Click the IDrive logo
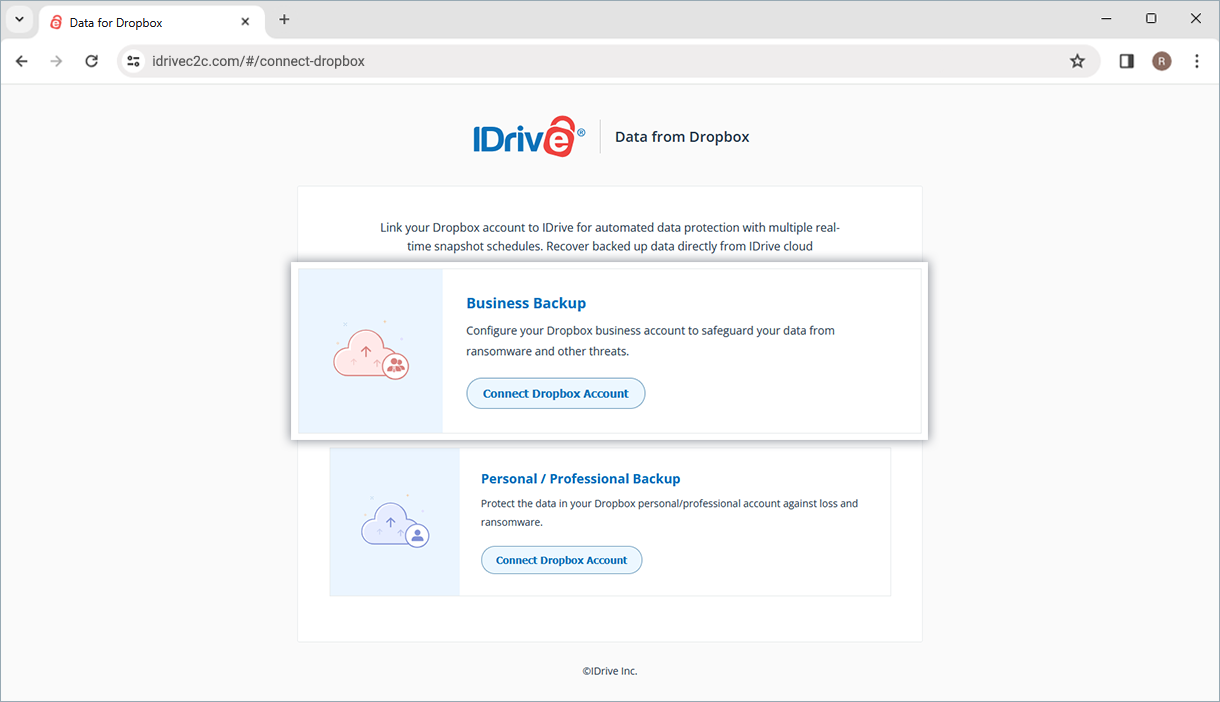Image resolution: width=1220 pixels, height=702 pixels. [529, 137]
